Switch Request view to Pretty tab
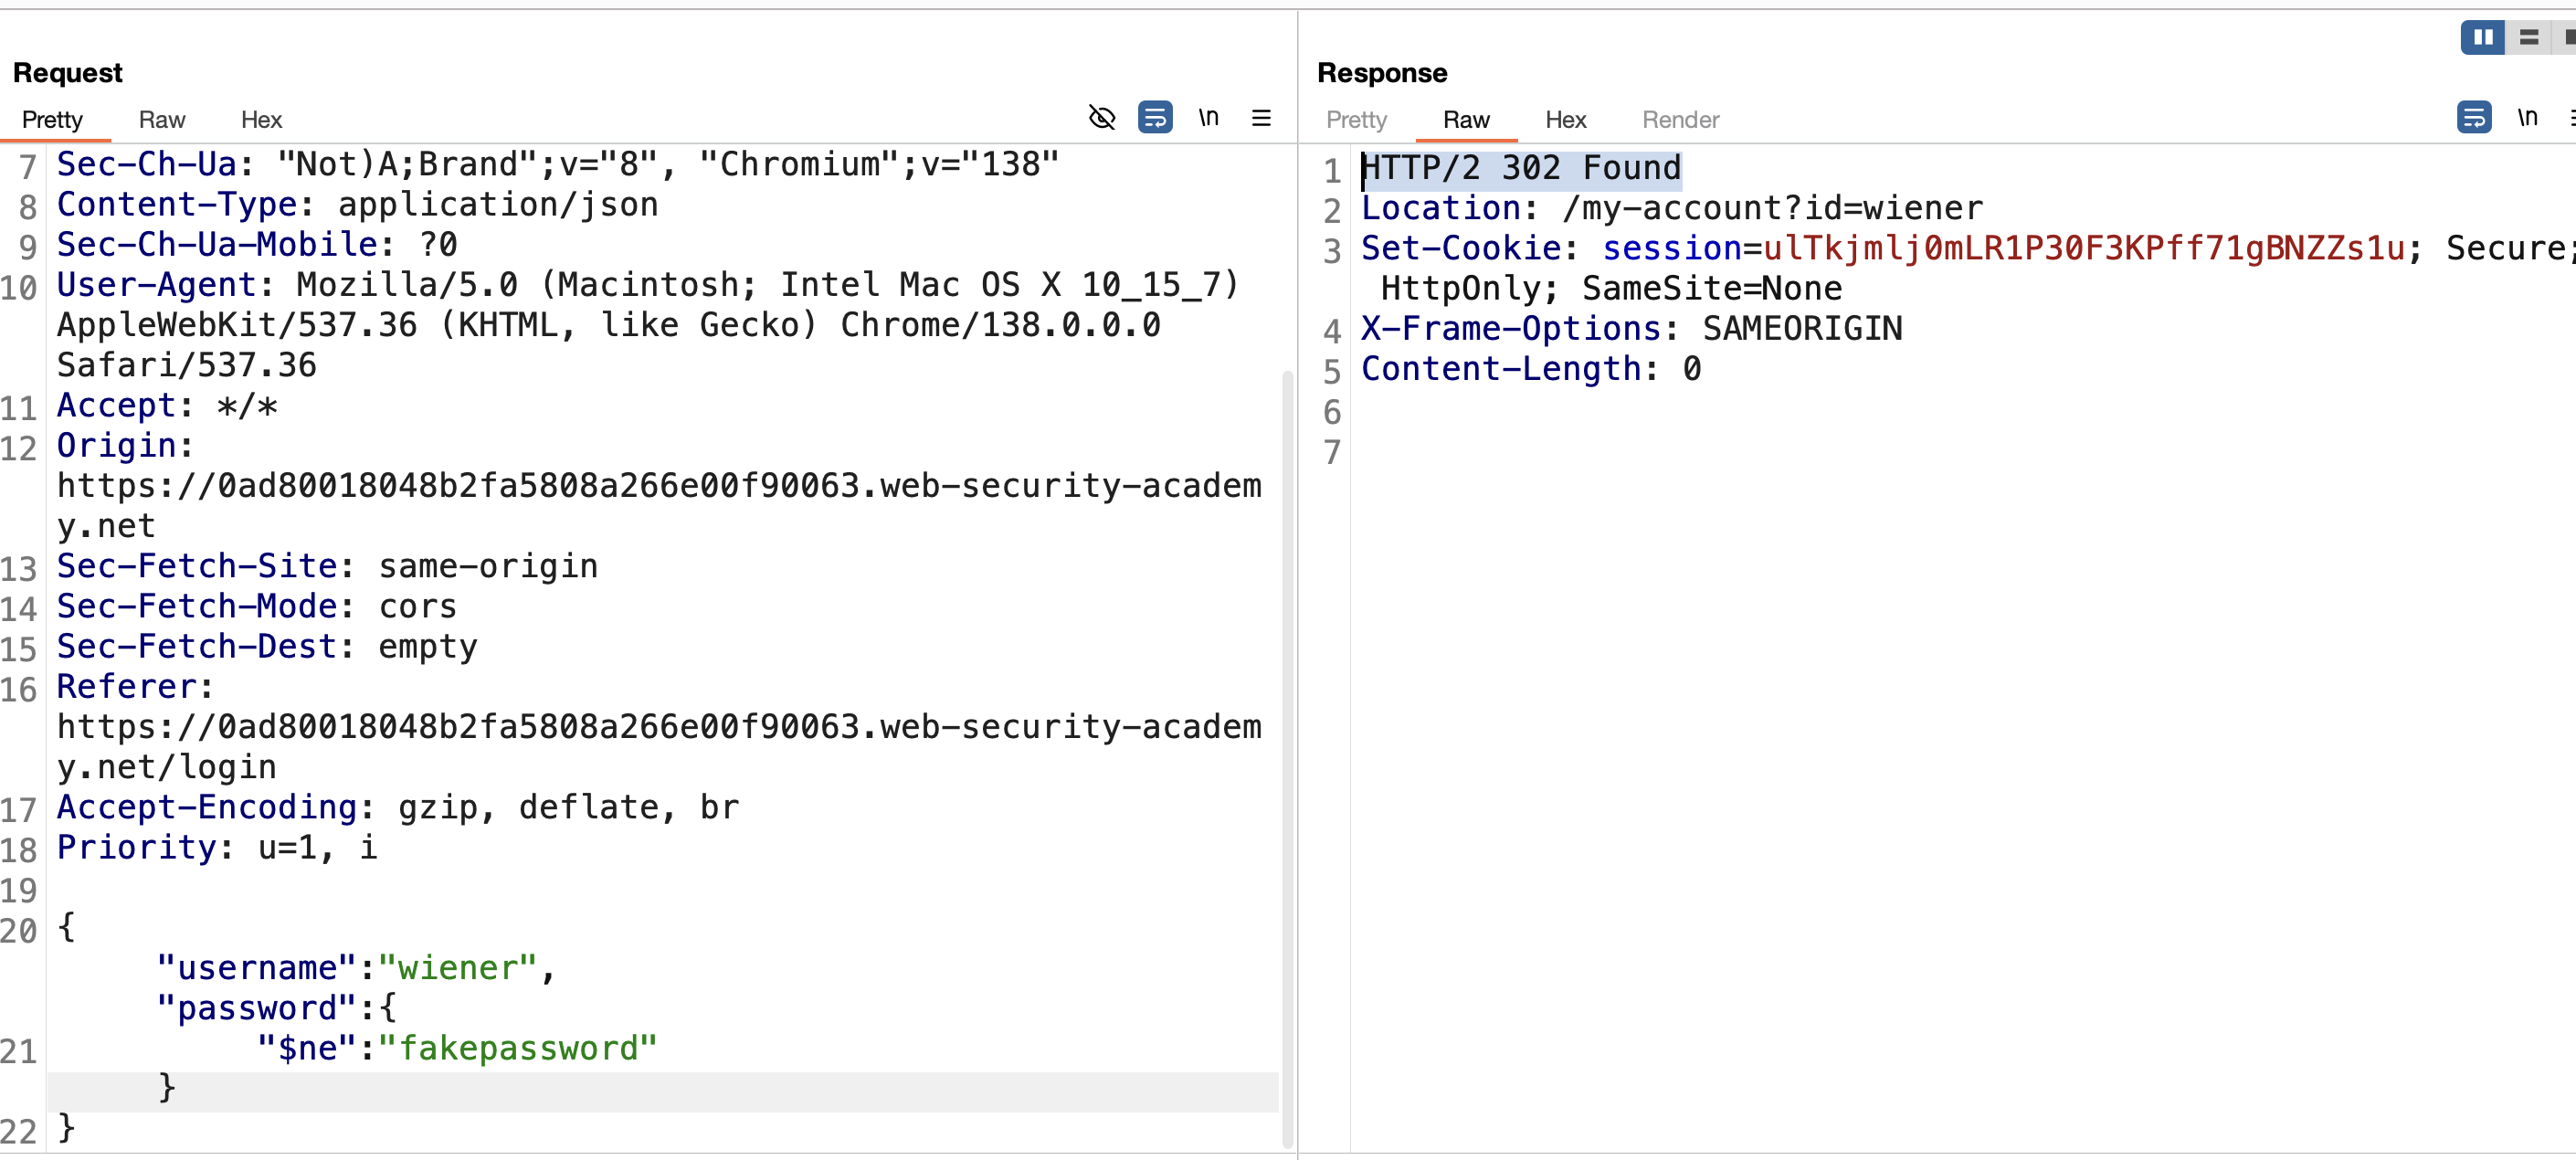The height and width of the screenshot is (1160, 2576). (52, 120)
